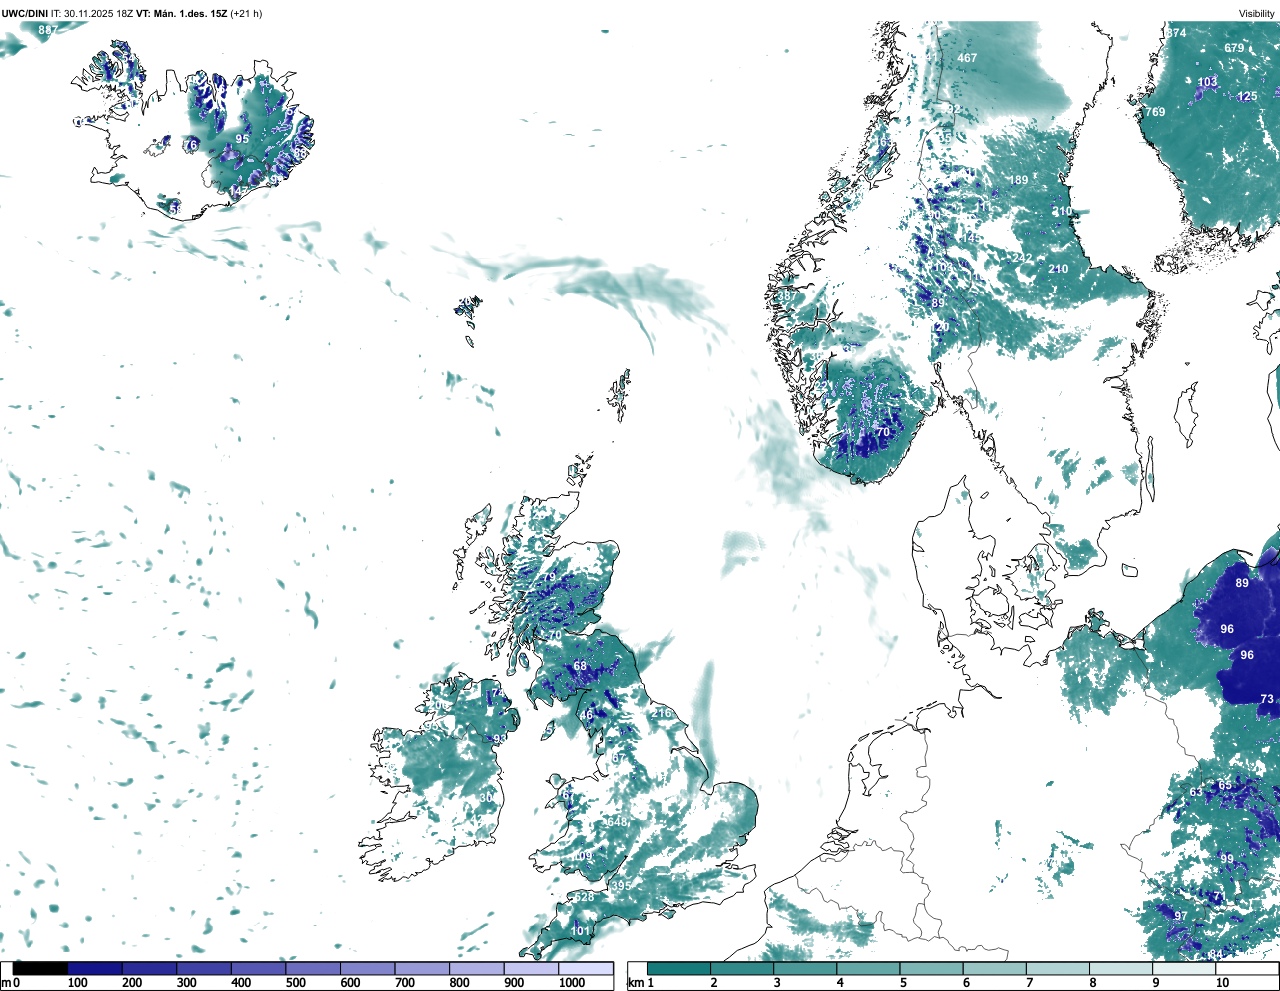
Task: Select the 900–1000 m pale lavender swatch
Action: 531,969
